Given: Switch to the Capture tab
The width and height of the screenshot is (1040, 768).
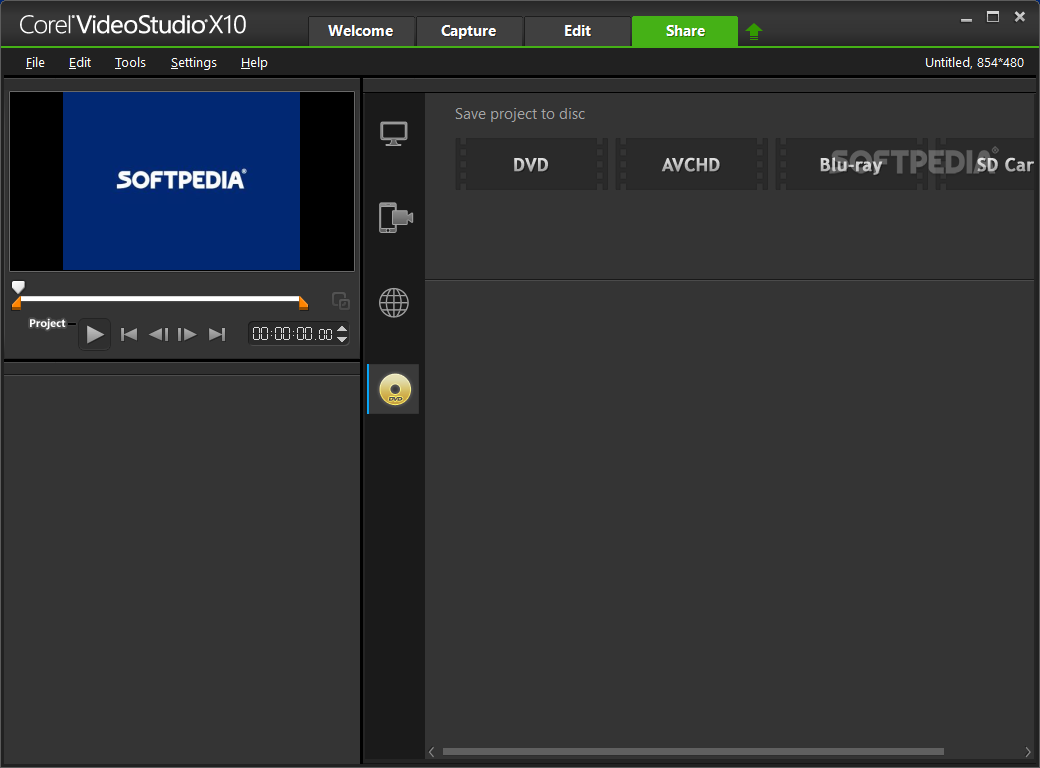Looking at the screenshot, I should pyautogui.click(x=469, y=31).
